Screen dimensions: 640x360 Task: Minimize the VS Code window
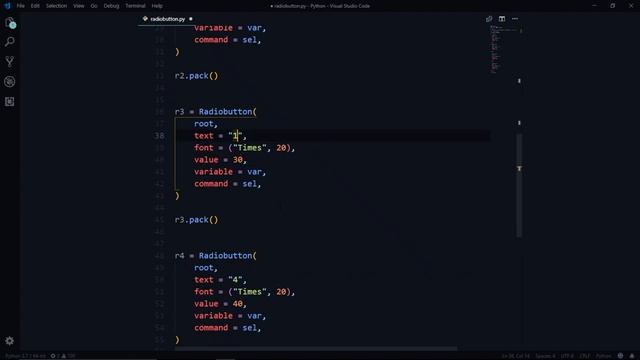coord(594,6)
